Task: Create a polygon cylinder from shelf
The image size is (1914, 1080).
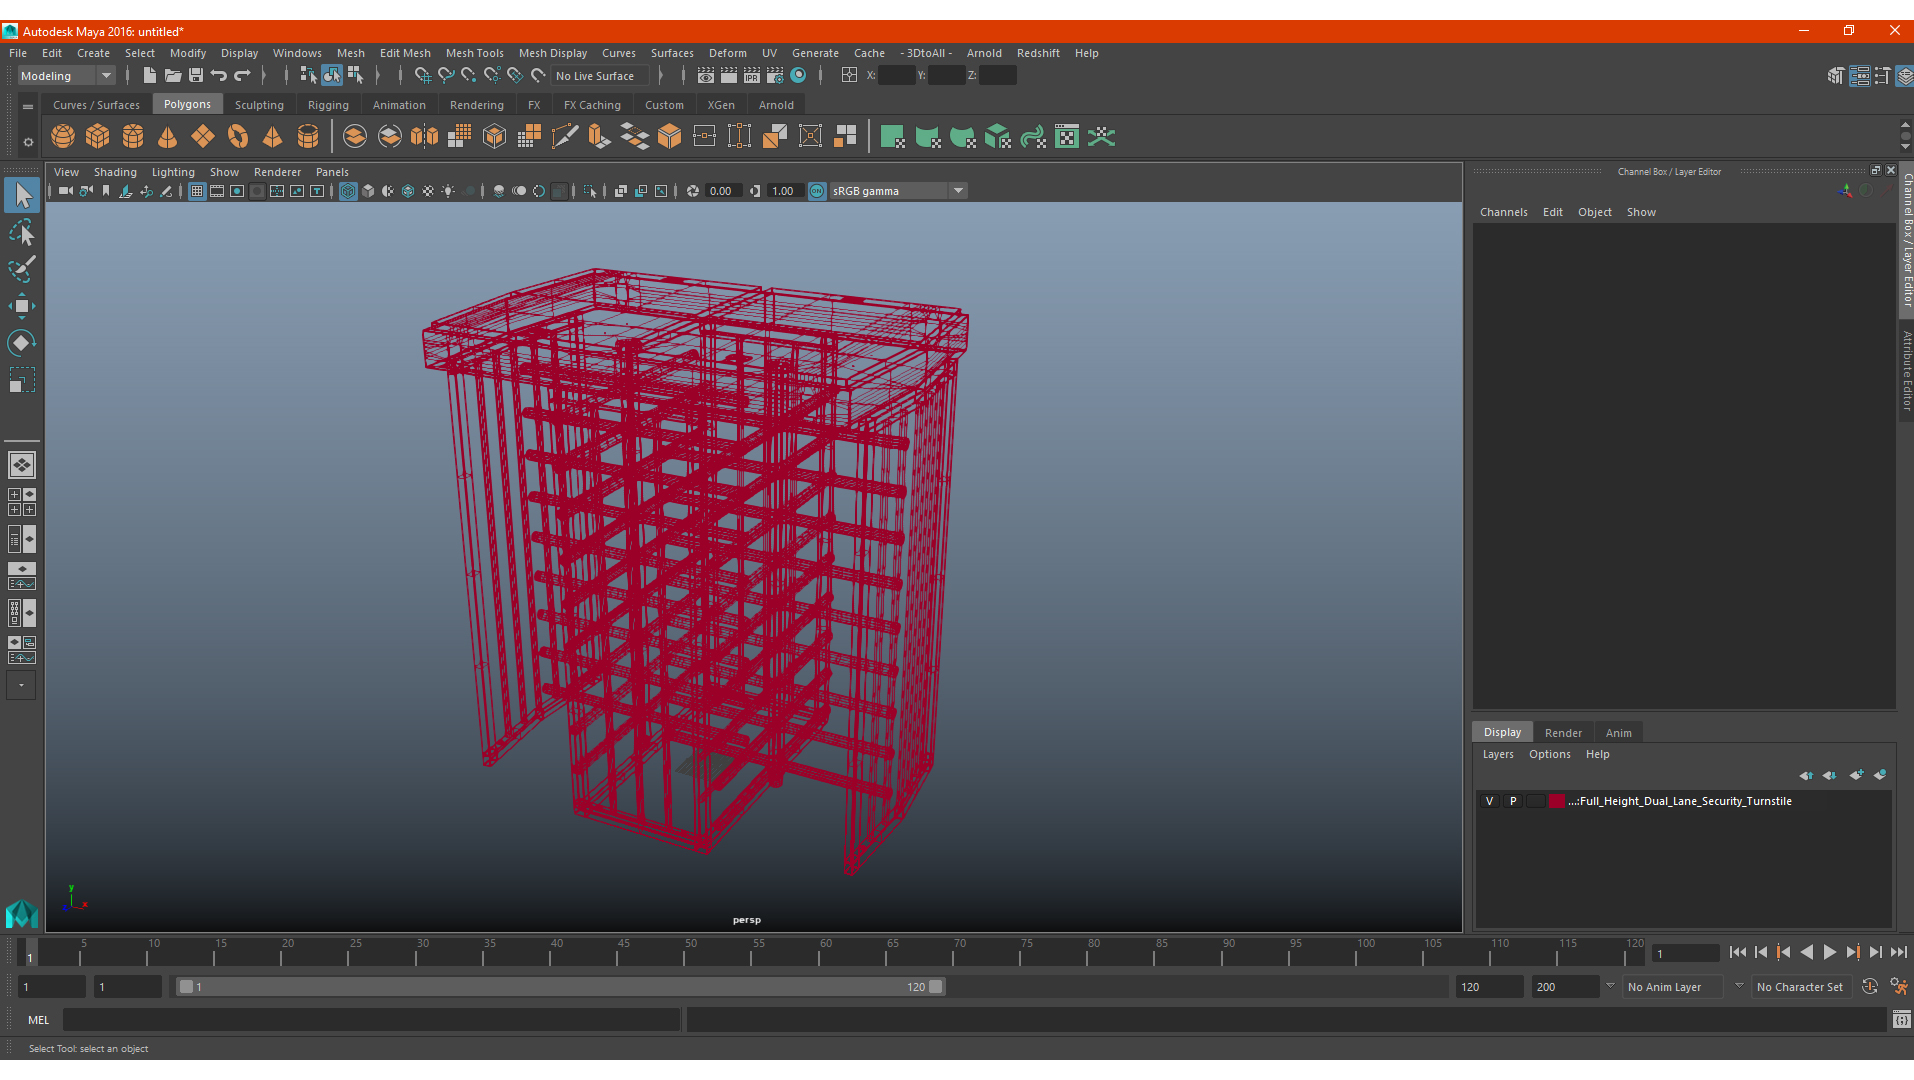Action: coord(133,136)
